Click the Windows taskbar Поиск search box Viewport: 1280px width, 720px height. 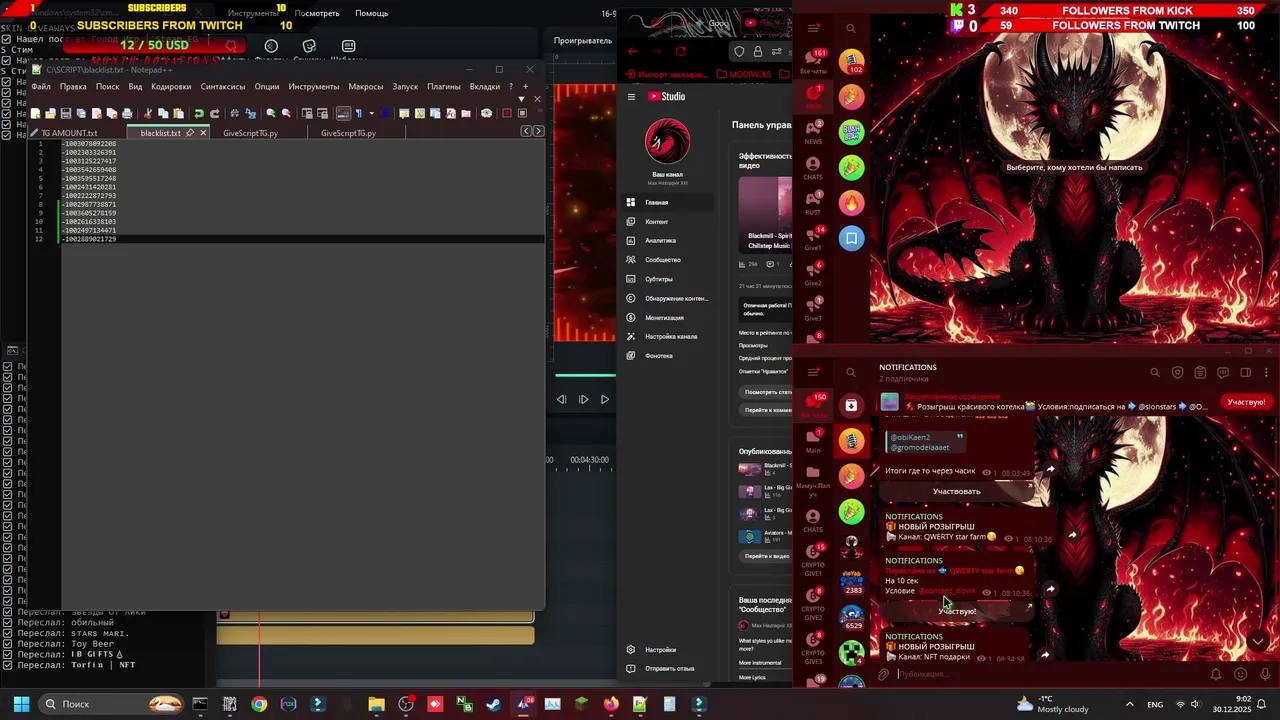tap(113, 704)
